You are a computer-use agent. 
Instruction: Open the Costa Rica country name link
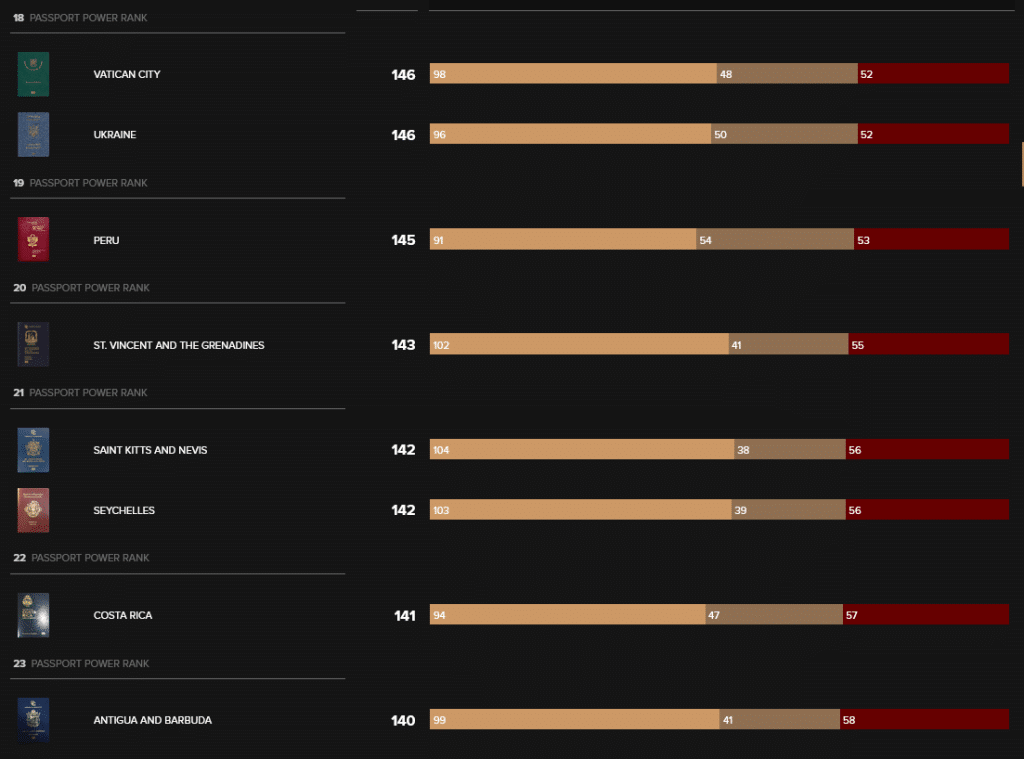coord(122,615)
